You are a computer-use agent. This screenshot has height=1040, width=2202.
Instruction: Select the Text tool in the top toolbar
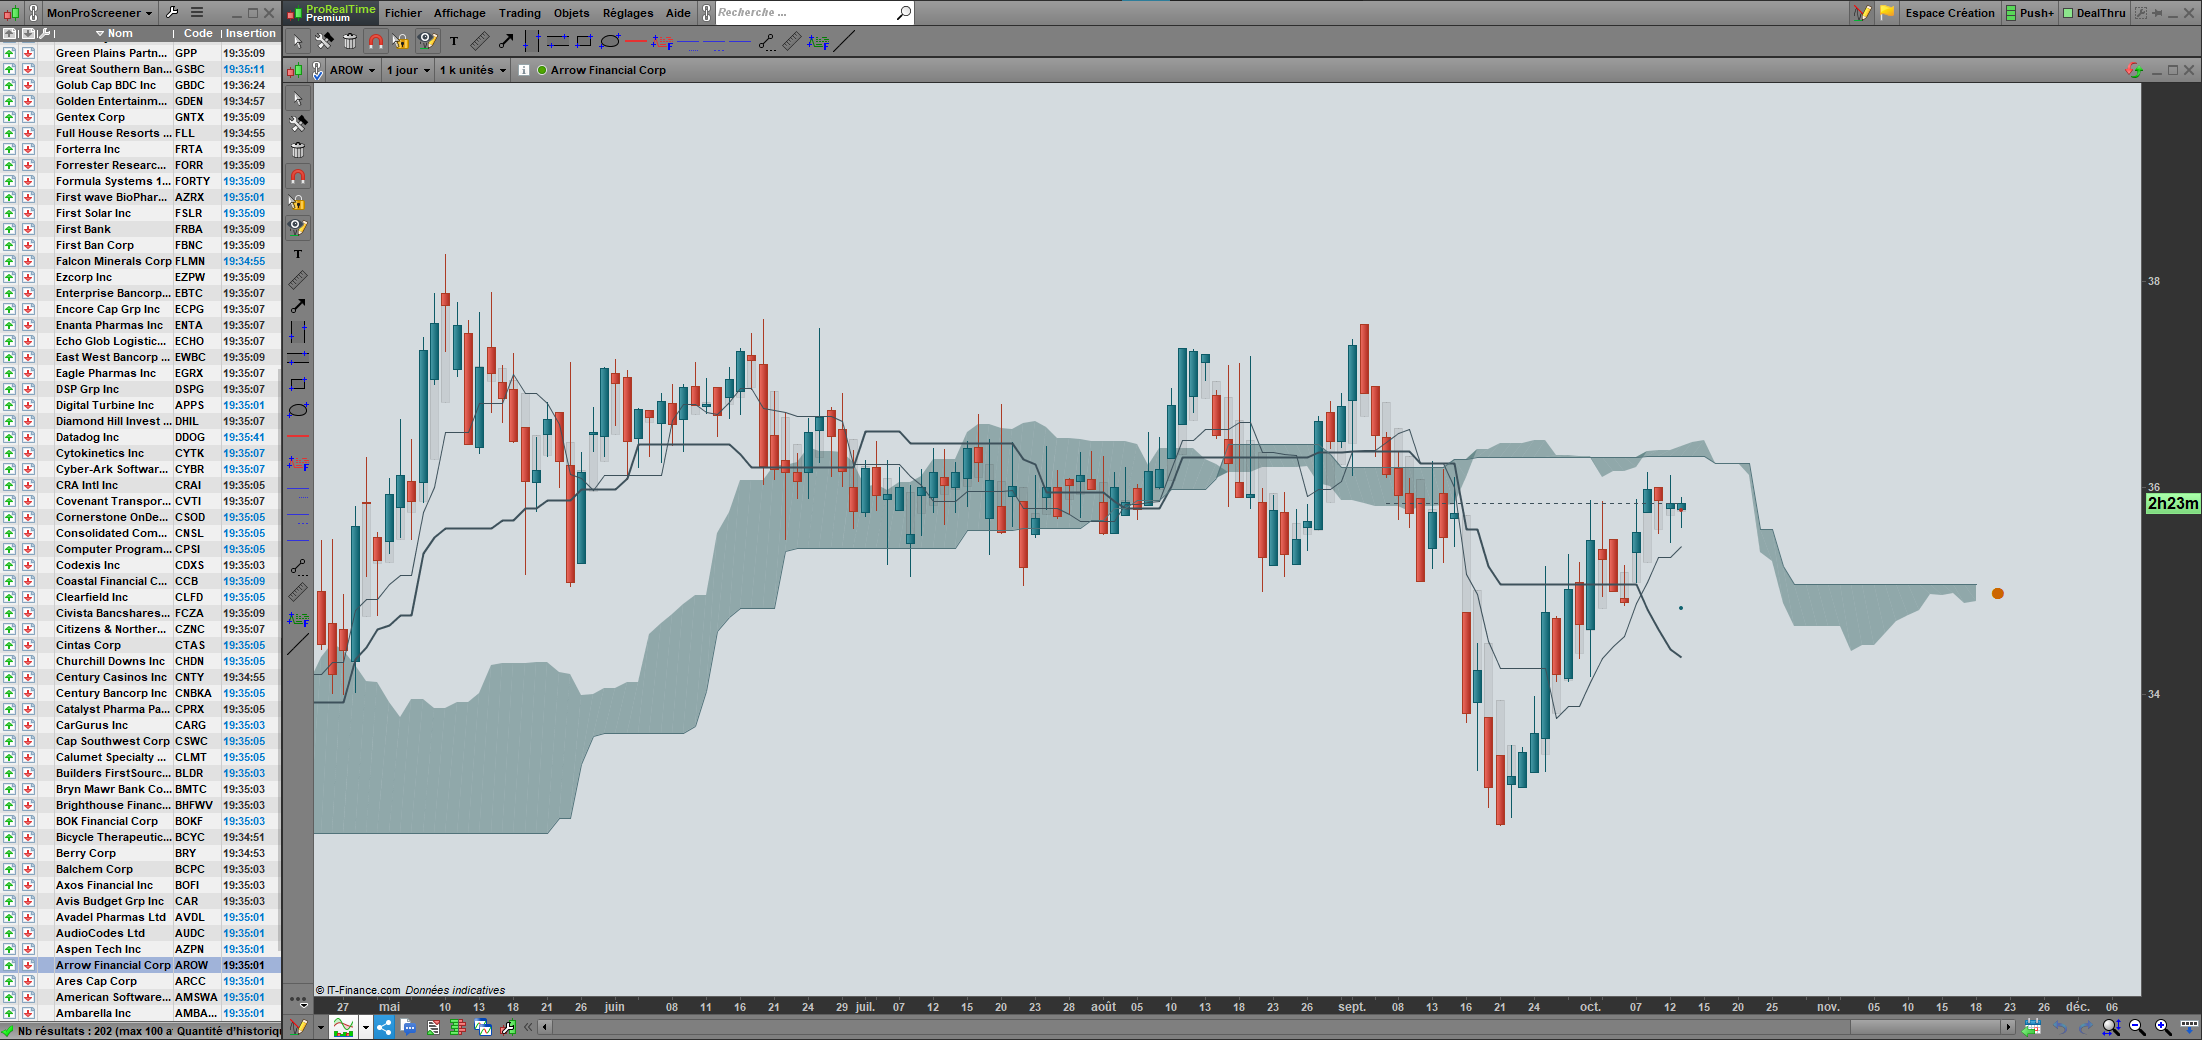point(454,42)
